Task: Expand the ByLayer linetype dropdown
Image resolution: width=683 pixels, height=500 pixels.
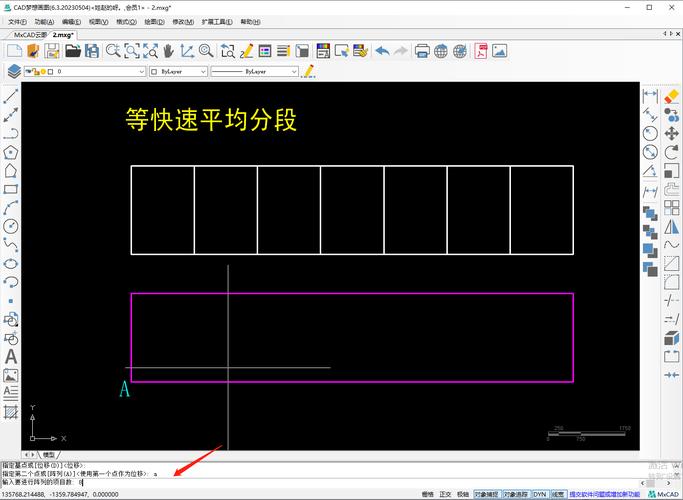Action: coord(255,72)
